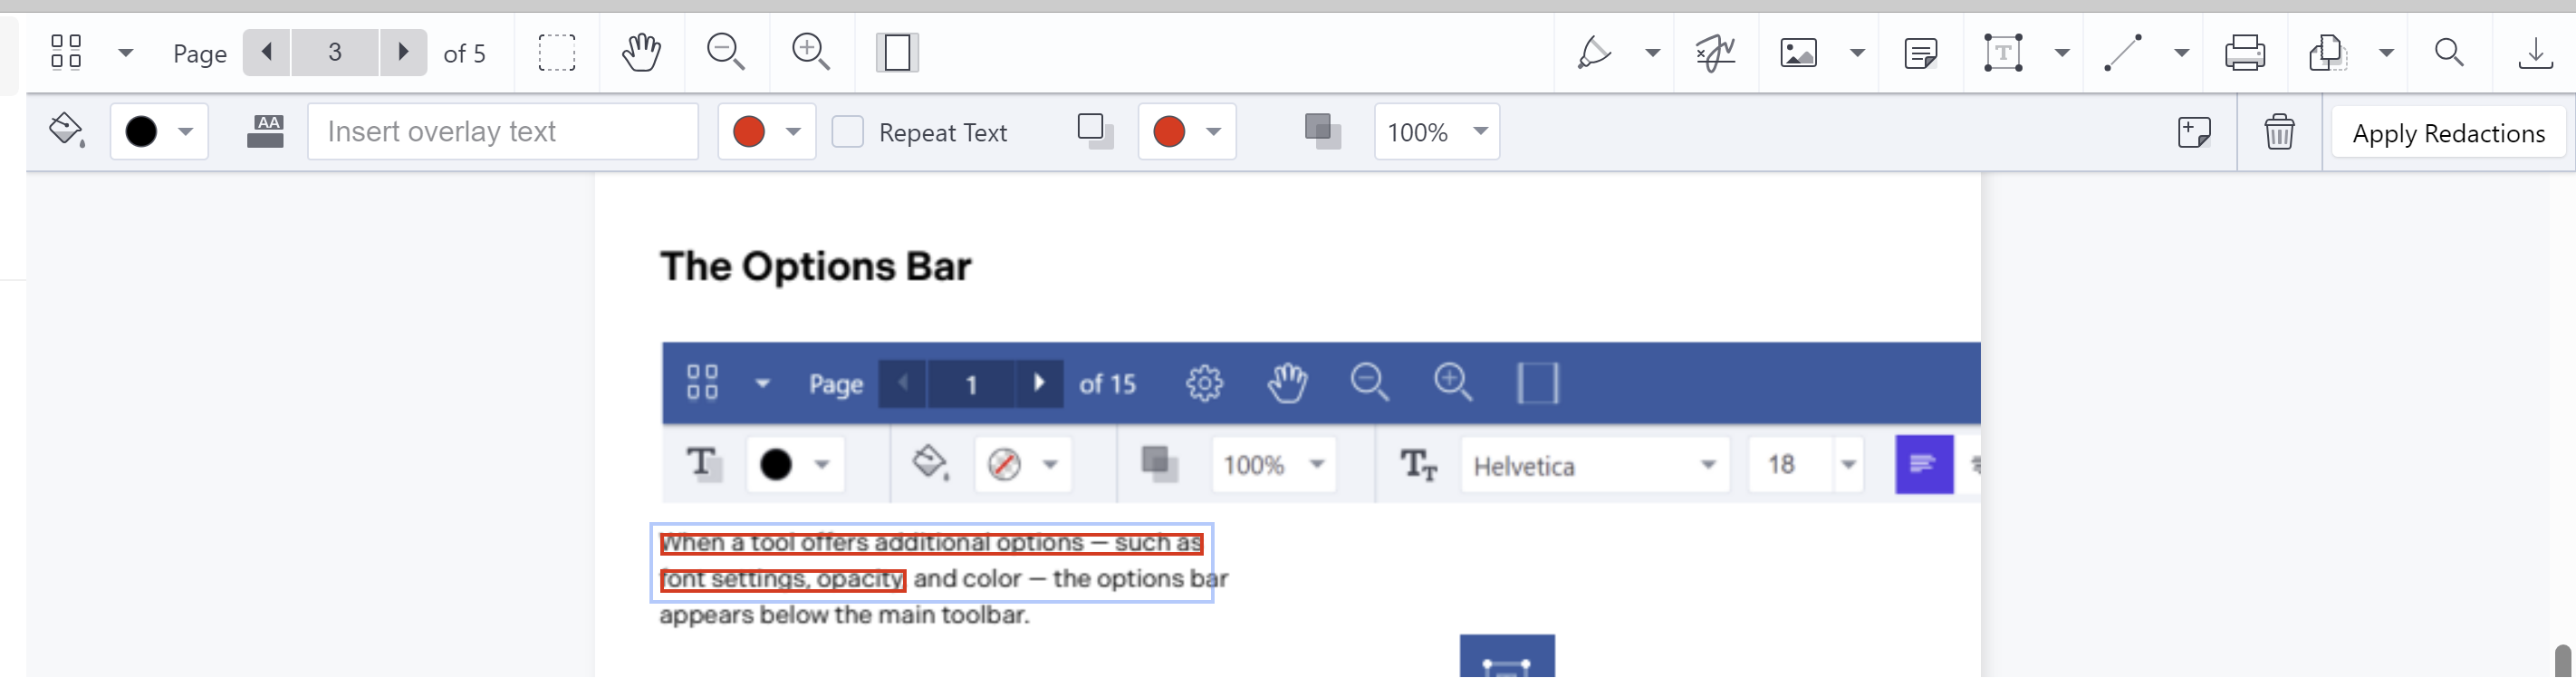The width and height of the screenshot is (2576, 678).
Task: Select the sticky note tool
Action: click(x=1921, y=52)
